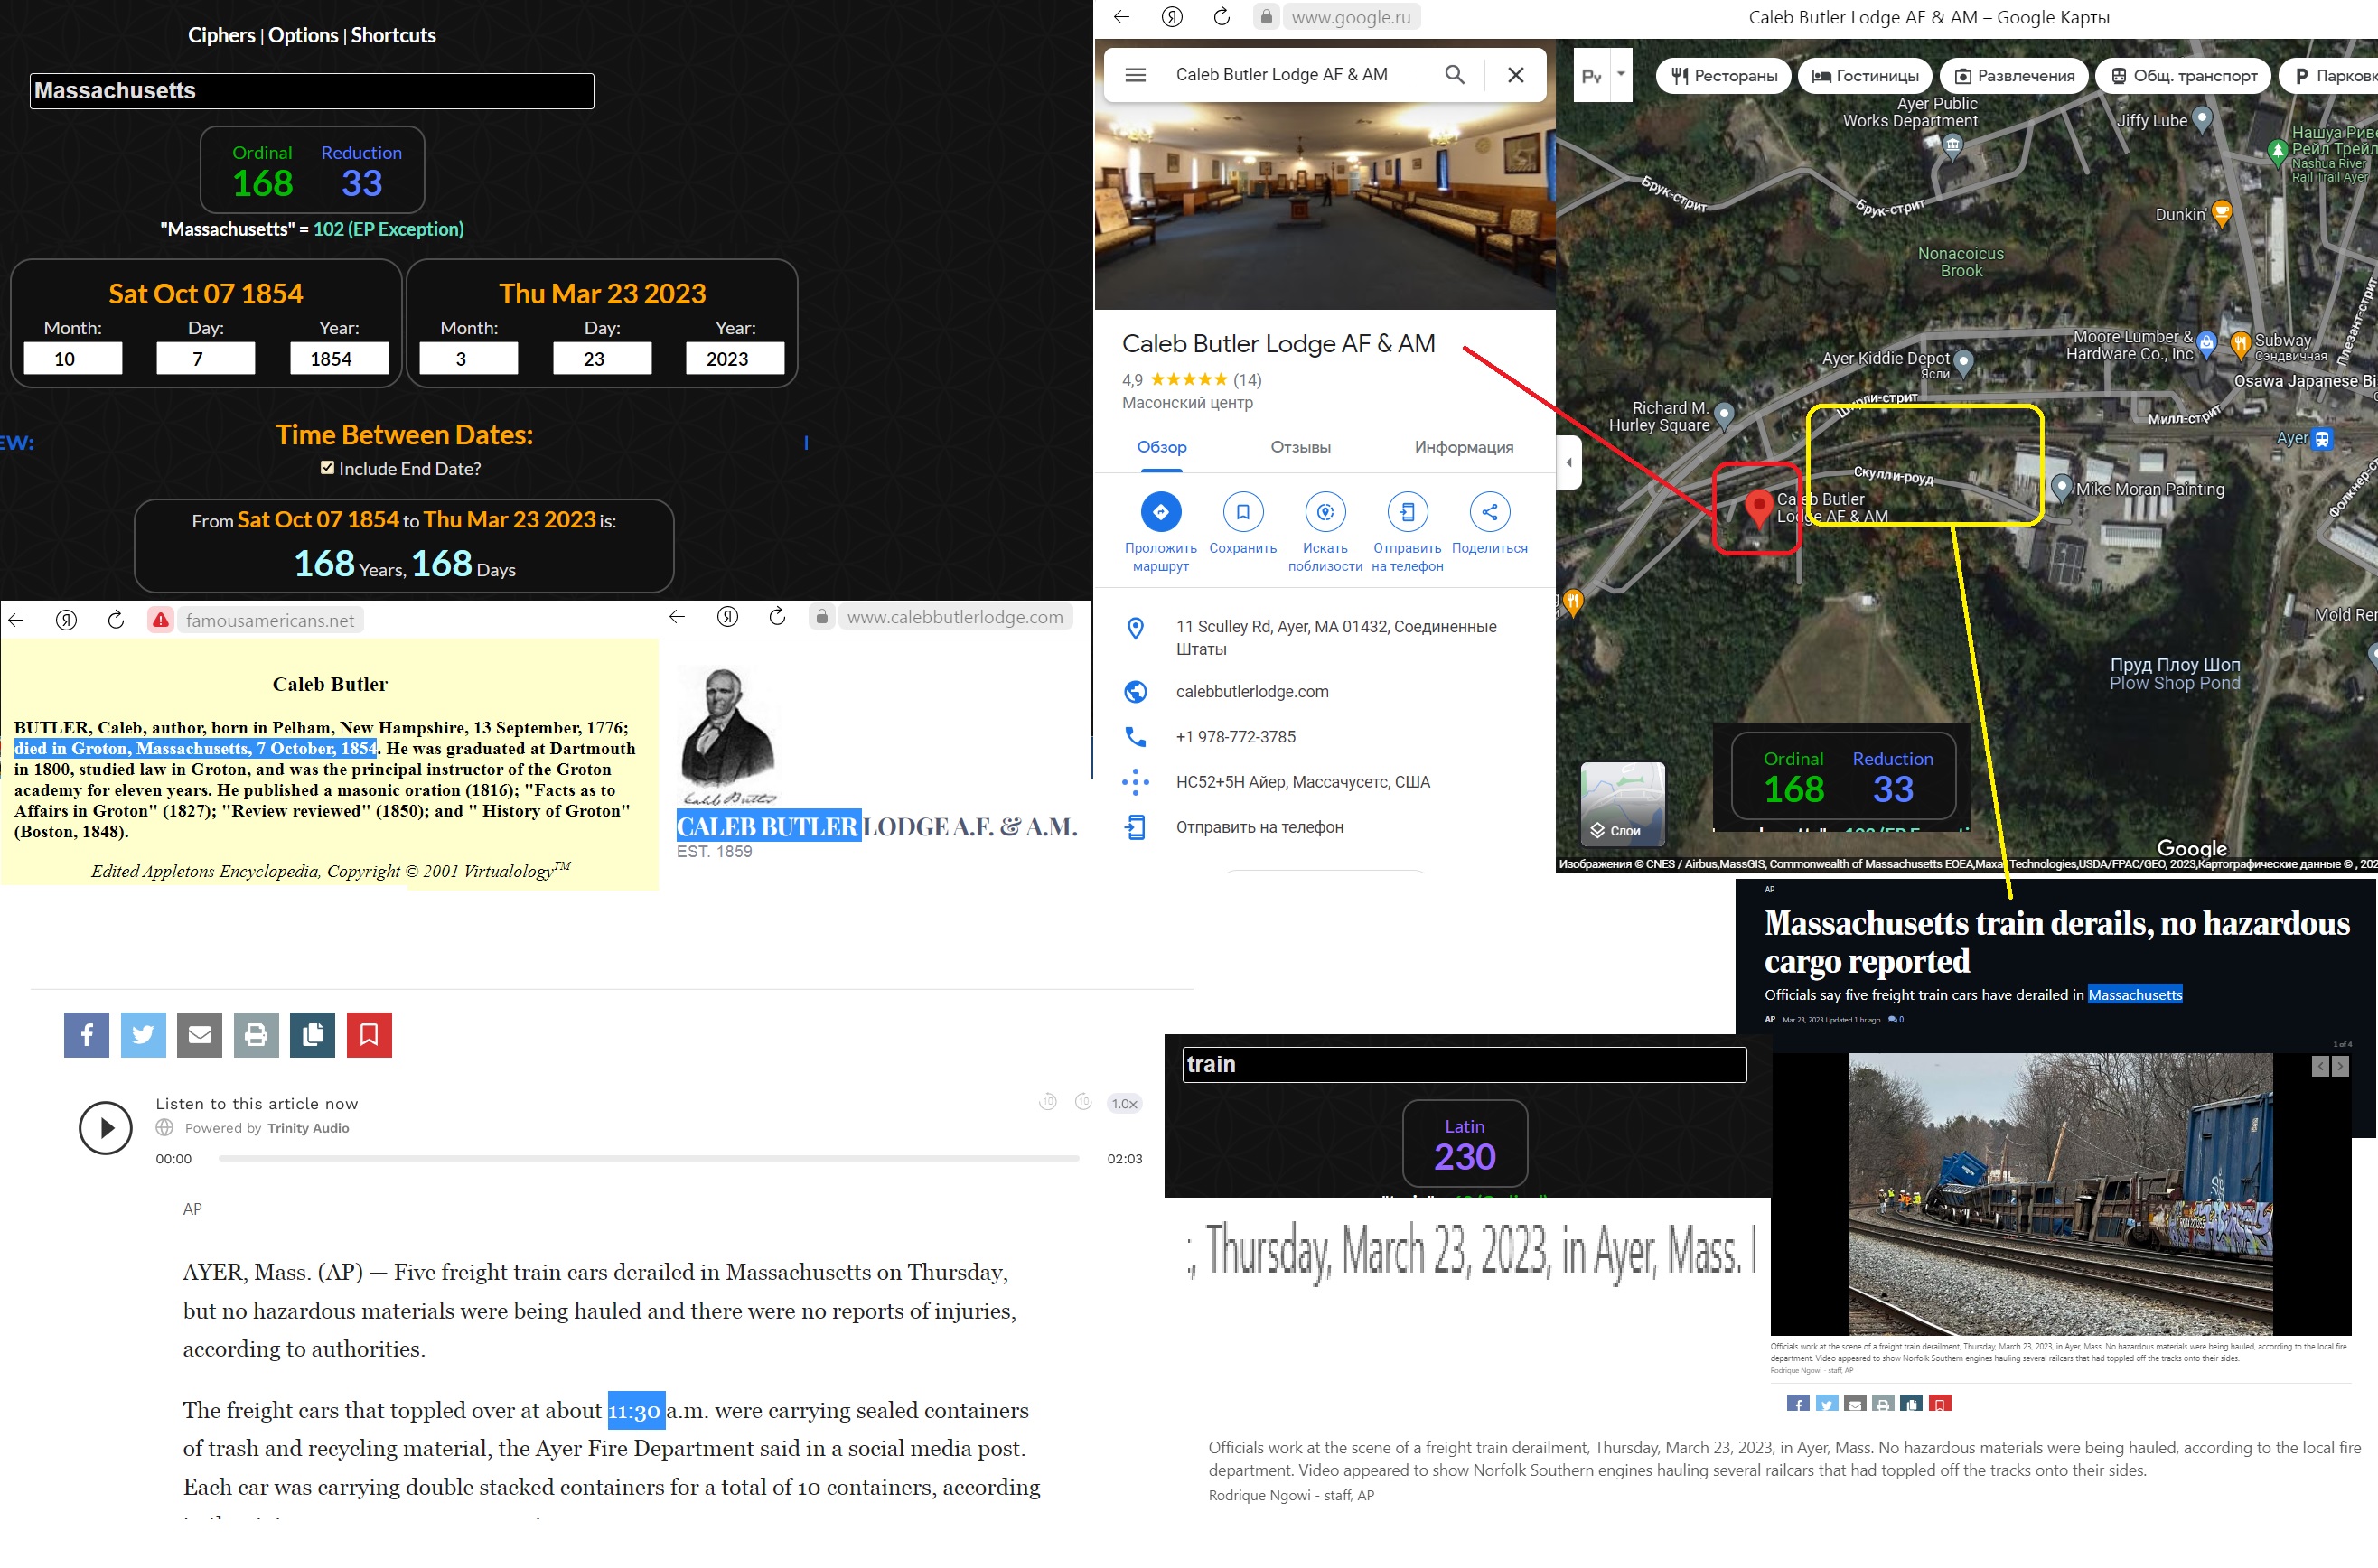Print the article using large printer icon
Image resolution: width=2378 pixels, height=1568 pixels.
(x=256, y=1034)
